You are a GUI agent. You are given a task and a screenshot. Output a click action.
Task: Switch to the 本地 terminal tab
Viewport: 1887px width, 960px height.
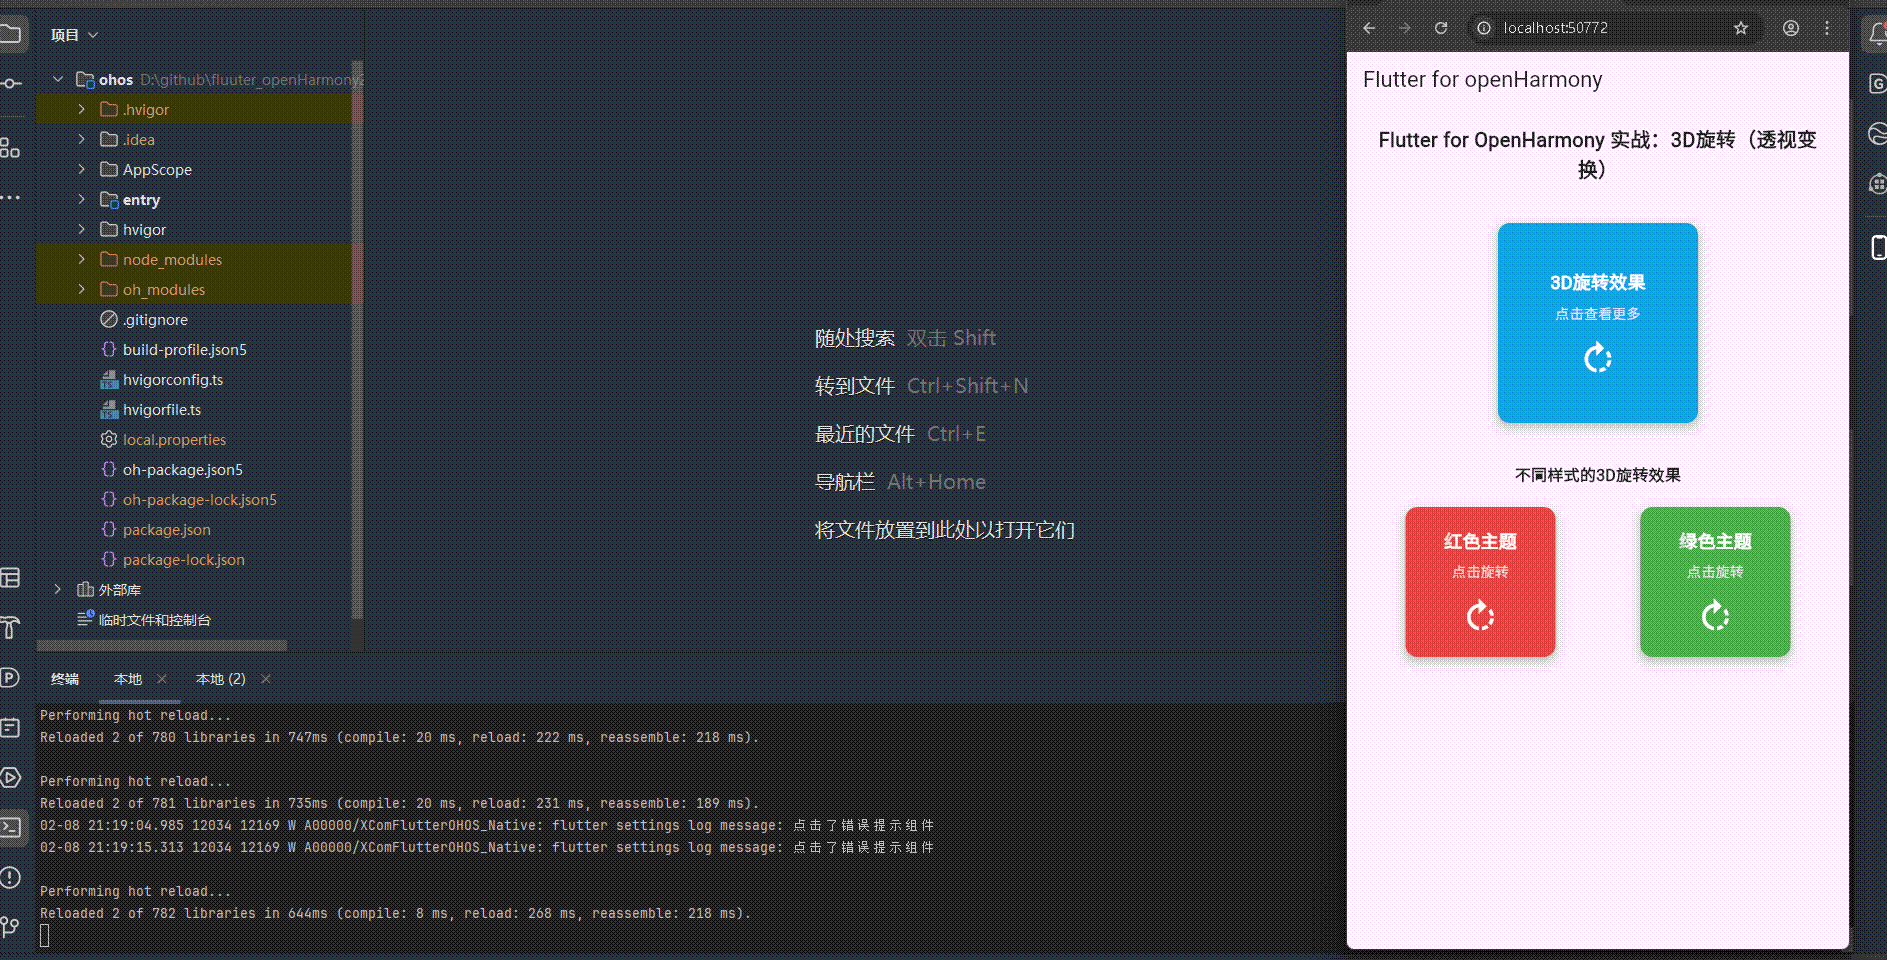[128, 679]
